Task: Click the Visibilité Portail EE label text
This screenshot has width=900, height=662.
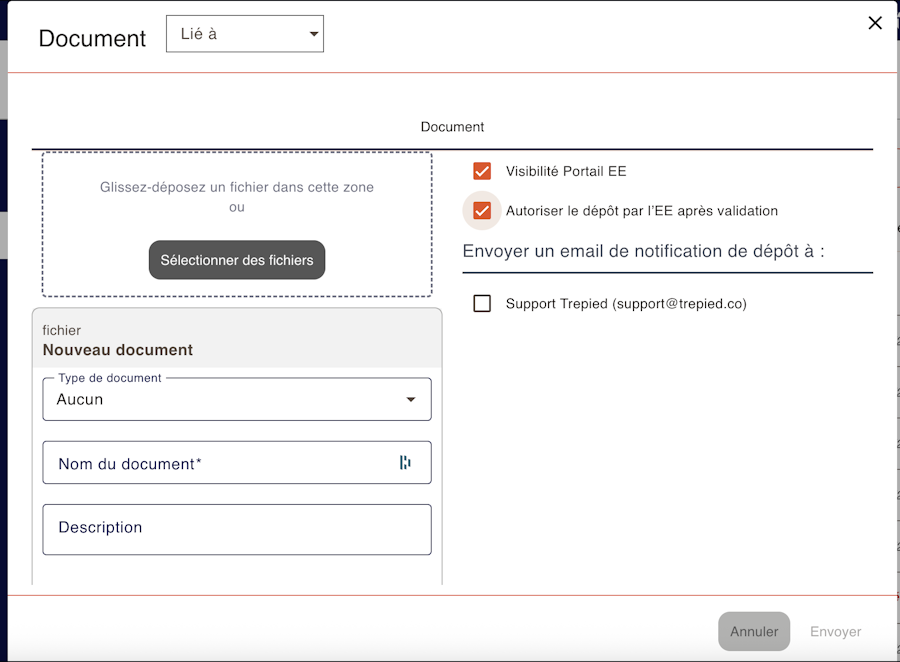Action: (566, 171)
